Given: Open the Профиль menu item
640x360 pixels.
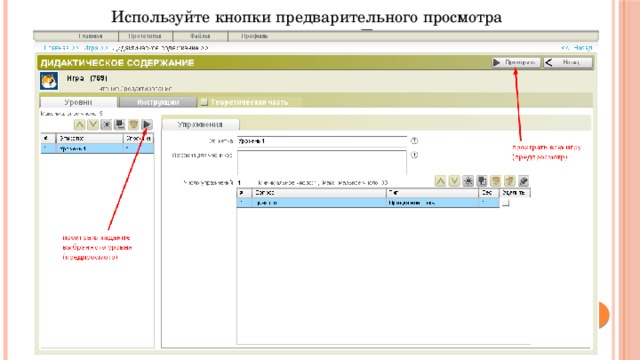Looking at the screenshot, I should (255, 36).
